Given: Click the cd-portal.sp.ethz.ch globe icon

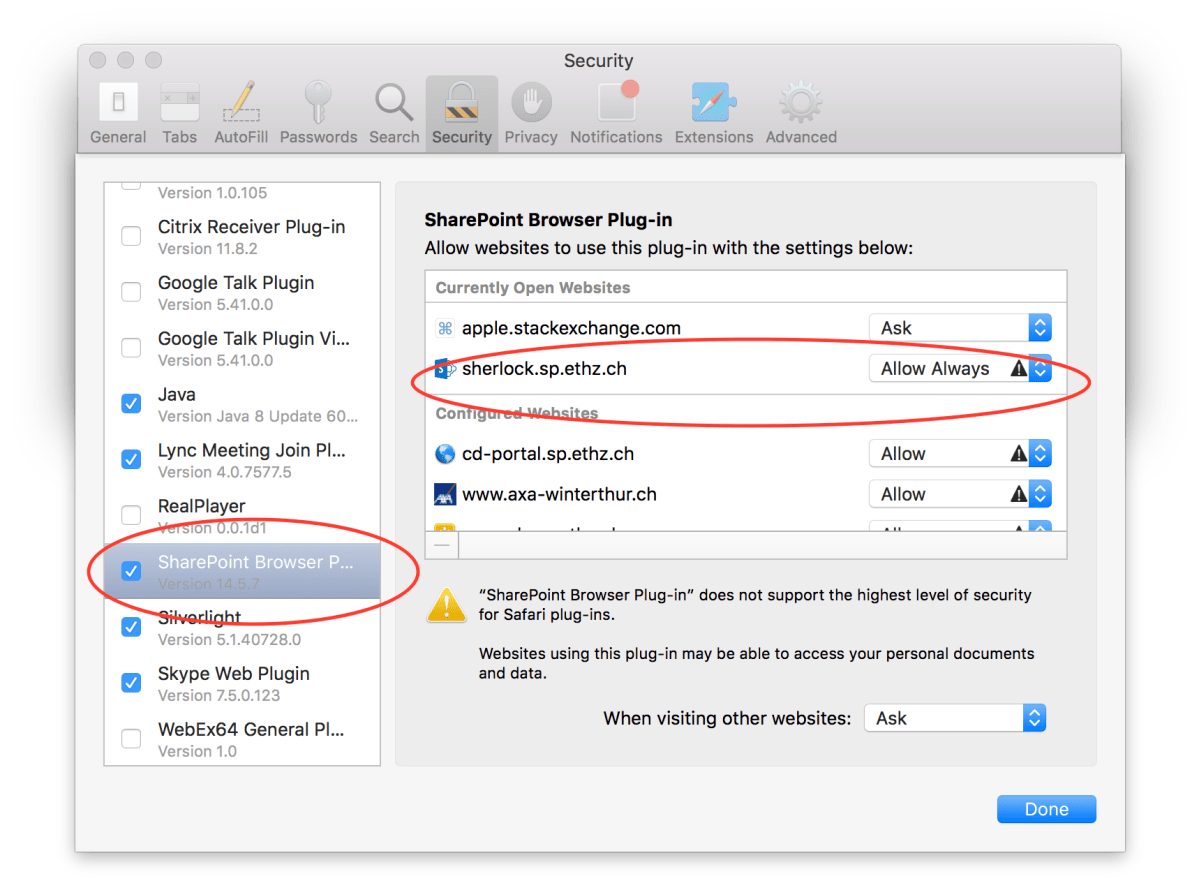Looking at the screenshot, I should point(444,454).
